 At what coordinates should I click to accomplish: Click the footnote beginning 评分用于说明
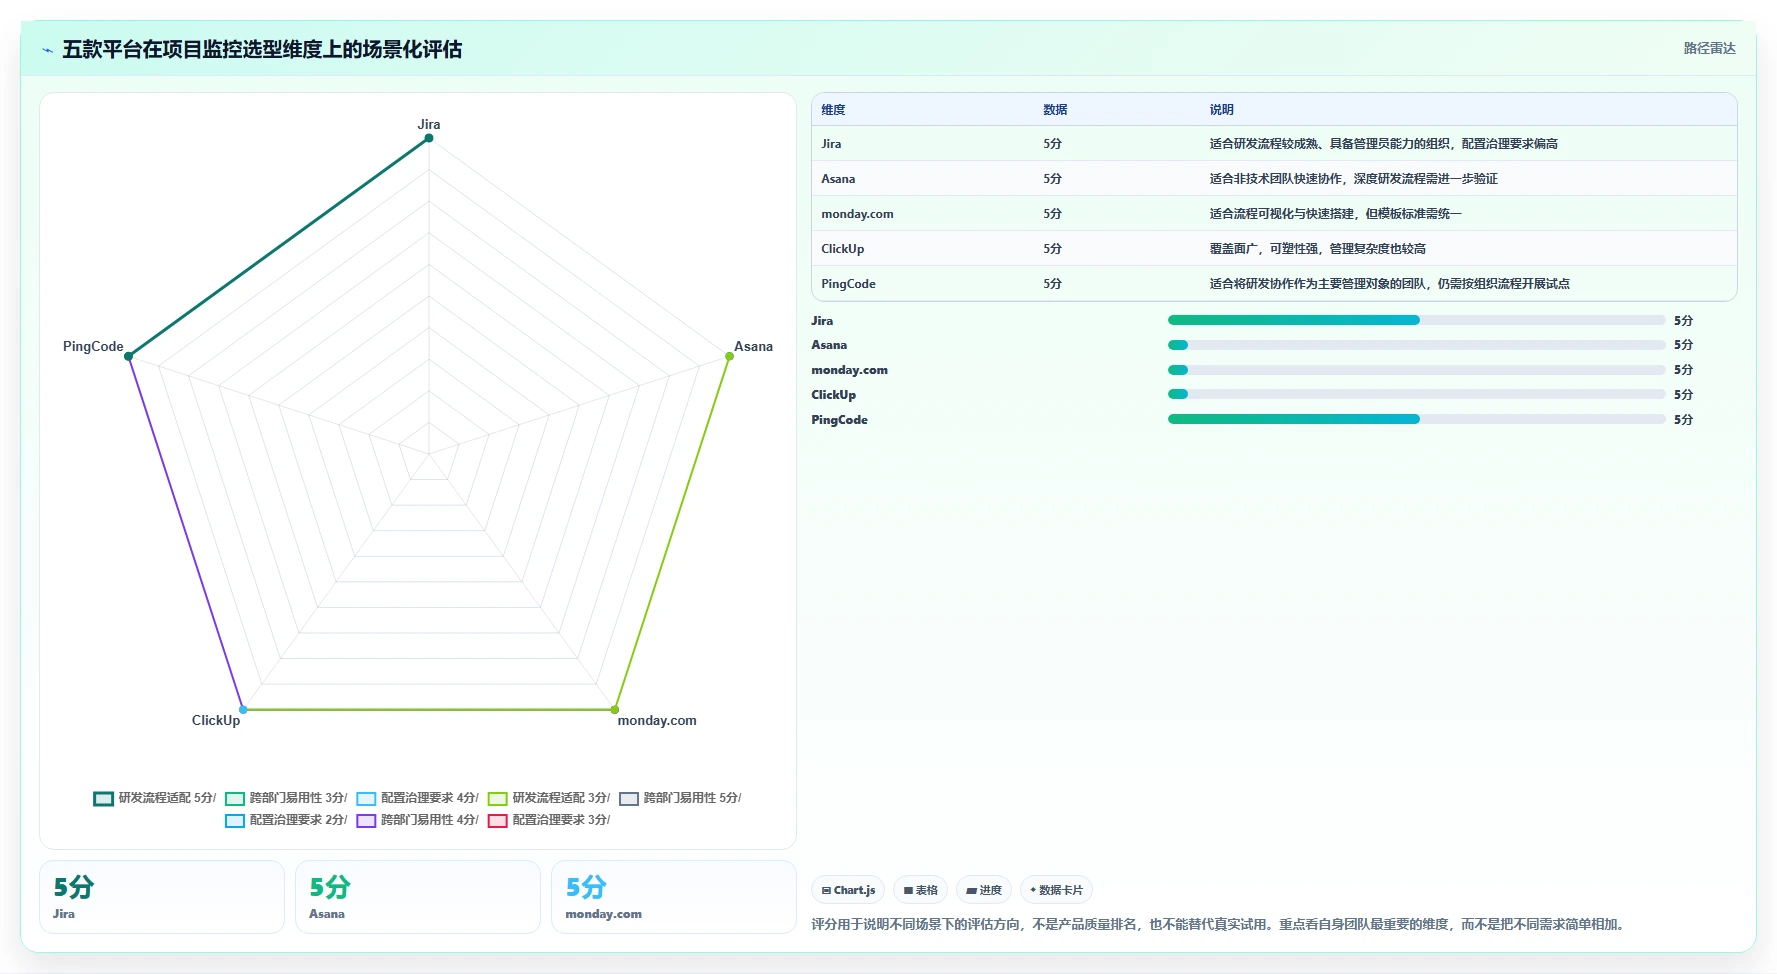click(x=1220, y=924)
